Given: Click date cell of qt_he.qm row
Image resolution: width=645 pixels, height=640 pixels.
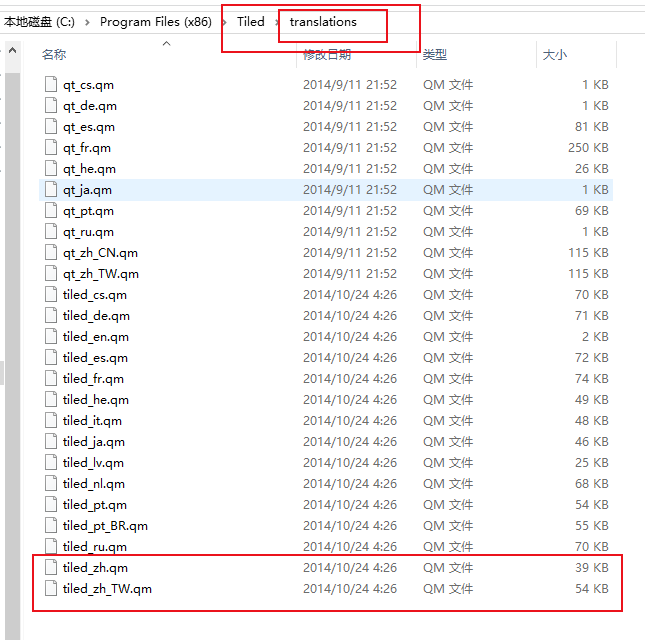Looking at the screenshot, I should tap(350, 169).
